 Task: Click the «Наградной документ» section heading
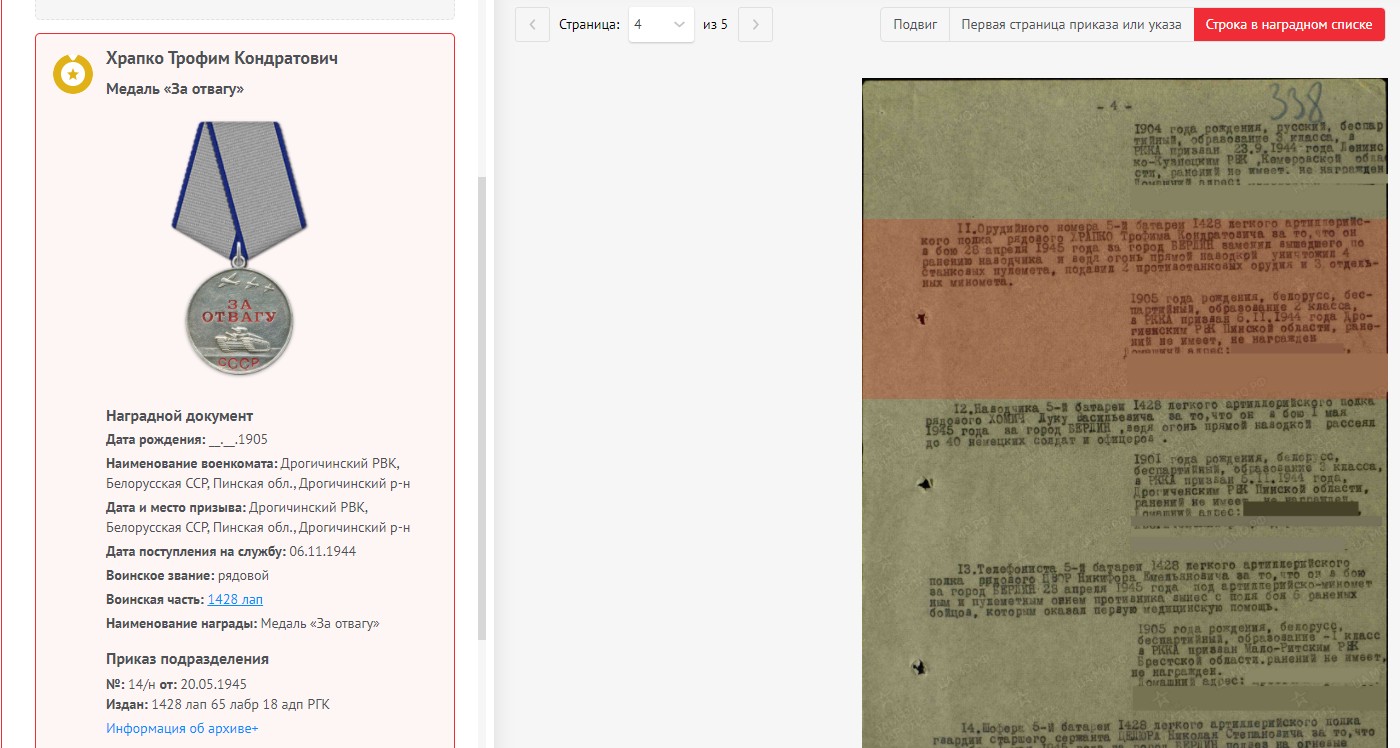179,416
